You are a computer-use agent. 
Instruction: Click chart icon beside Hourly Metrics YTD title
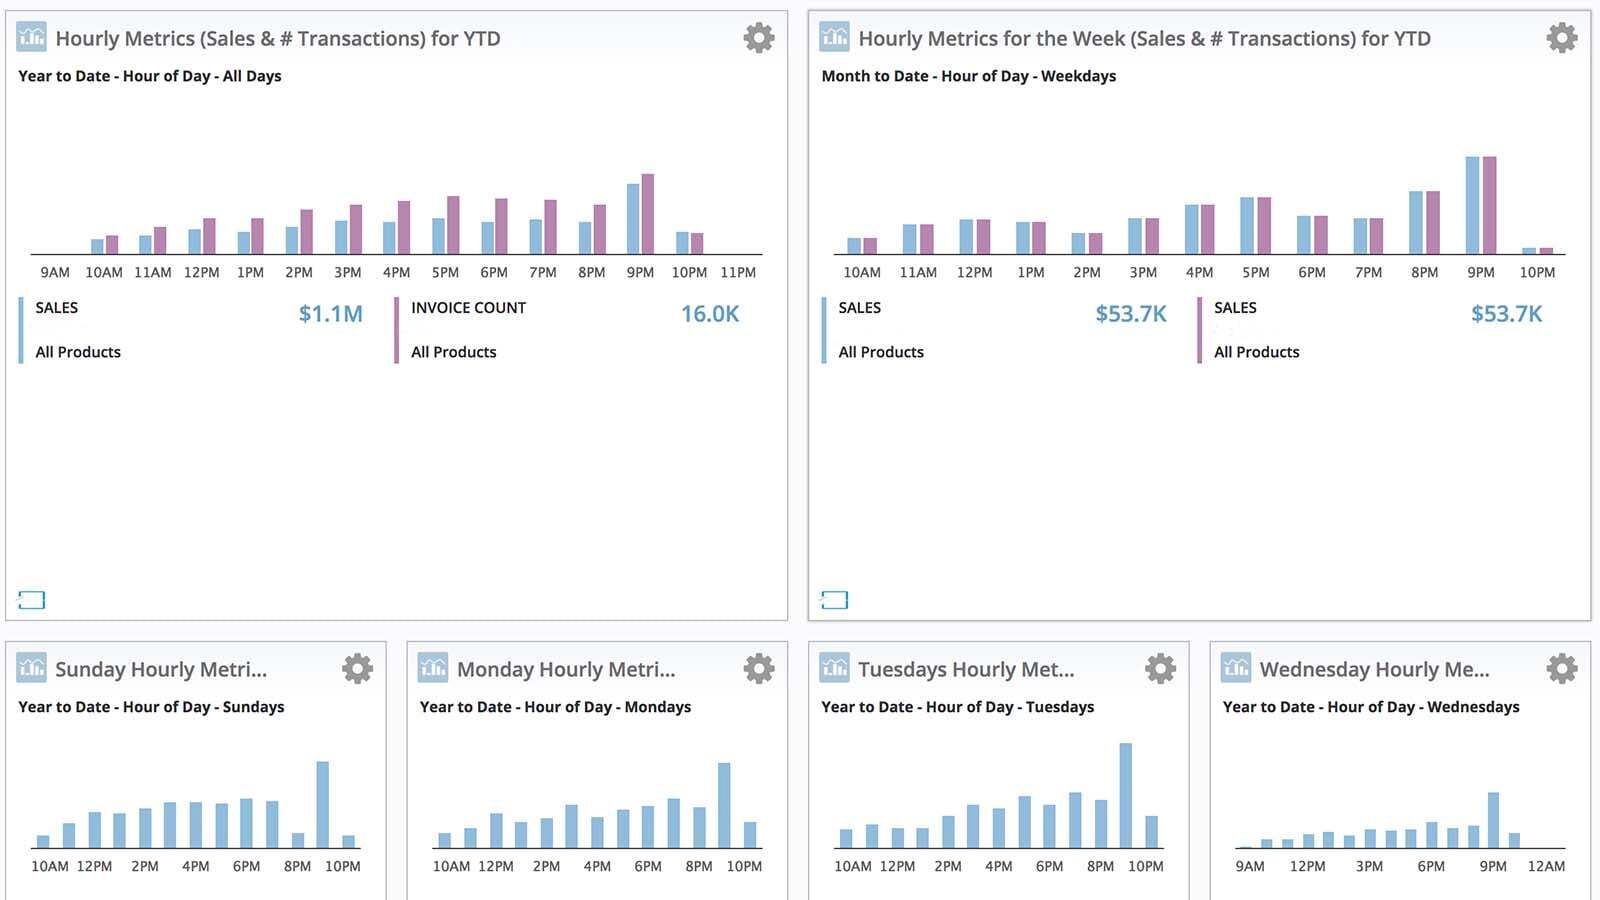coord(32,38)
